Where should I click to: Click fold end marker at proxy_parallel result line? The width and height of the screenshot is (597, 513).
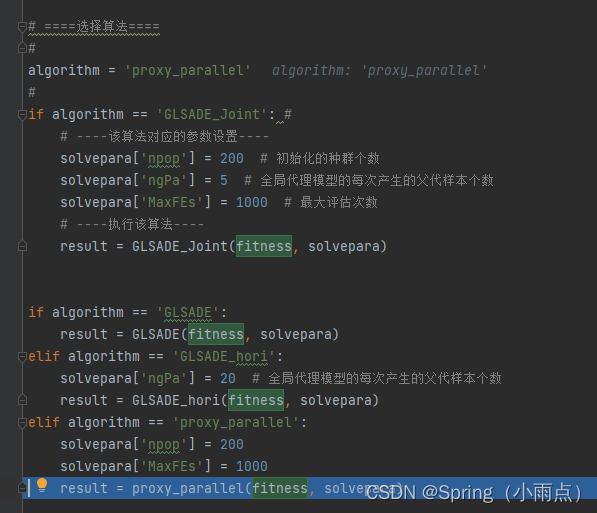pyautogui.click(x=22, y=488)
